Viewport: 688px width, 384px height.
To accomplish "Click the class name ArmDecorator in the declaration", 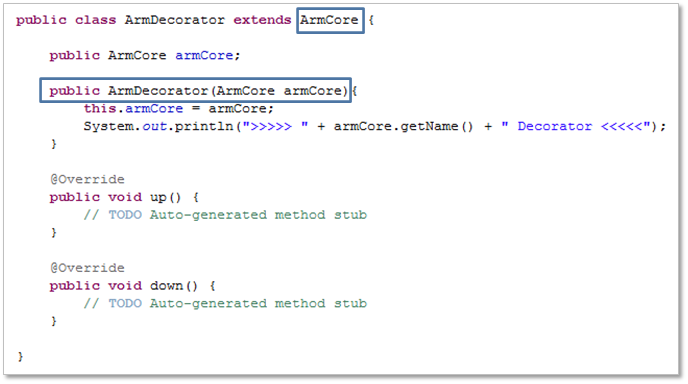I will (174, 20).
